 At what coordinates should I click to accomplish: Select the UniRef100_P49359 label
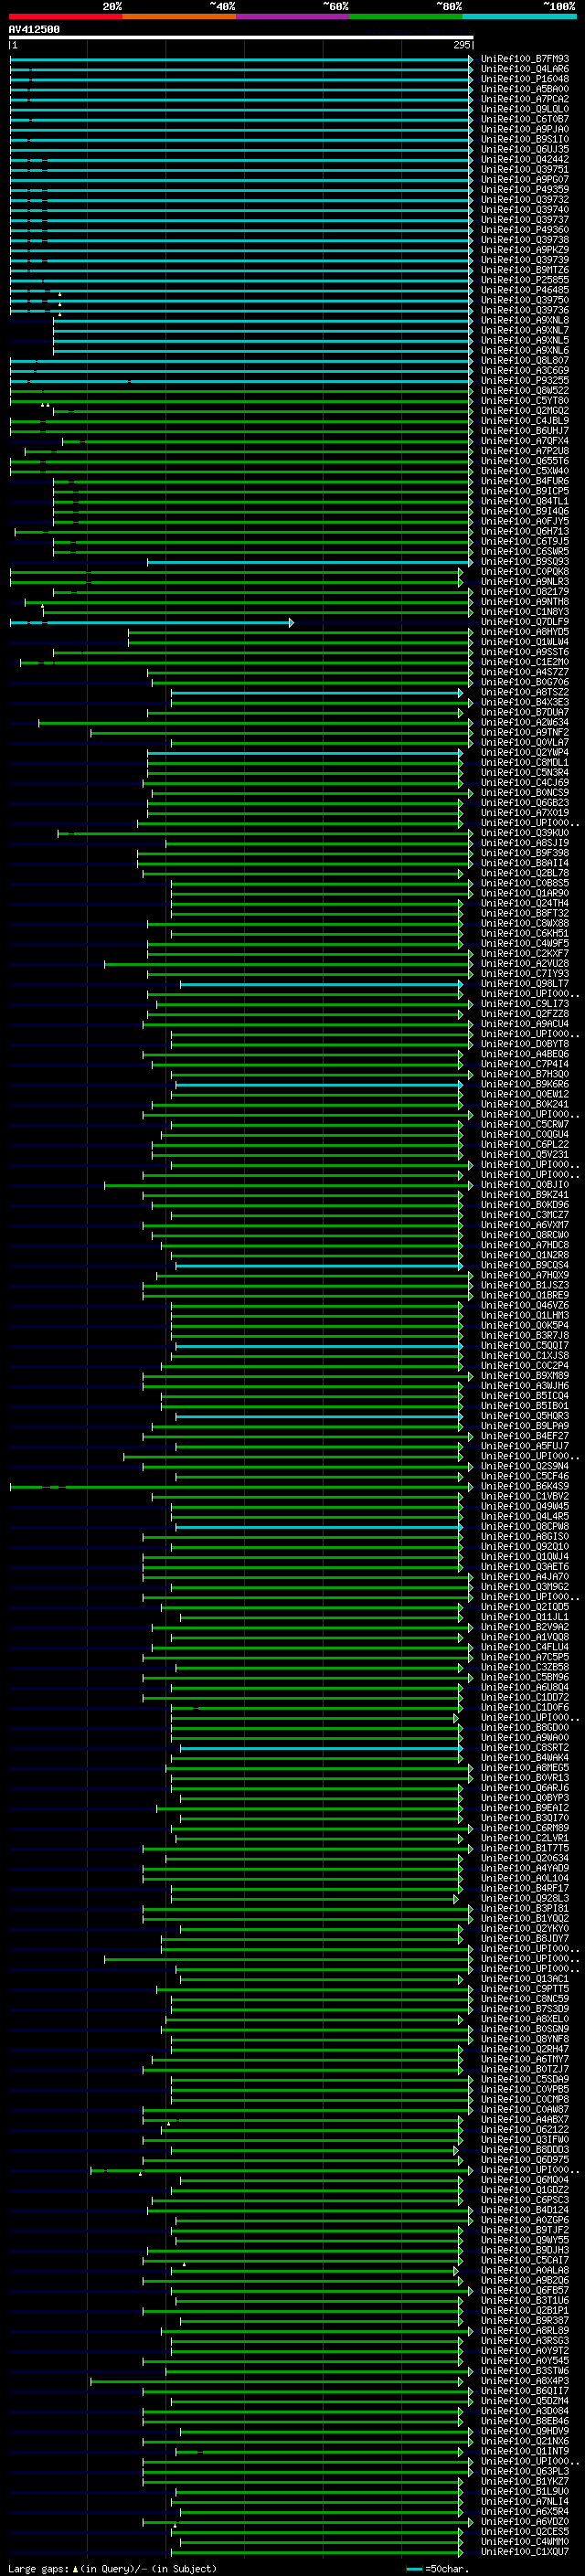tap(525, 189)
